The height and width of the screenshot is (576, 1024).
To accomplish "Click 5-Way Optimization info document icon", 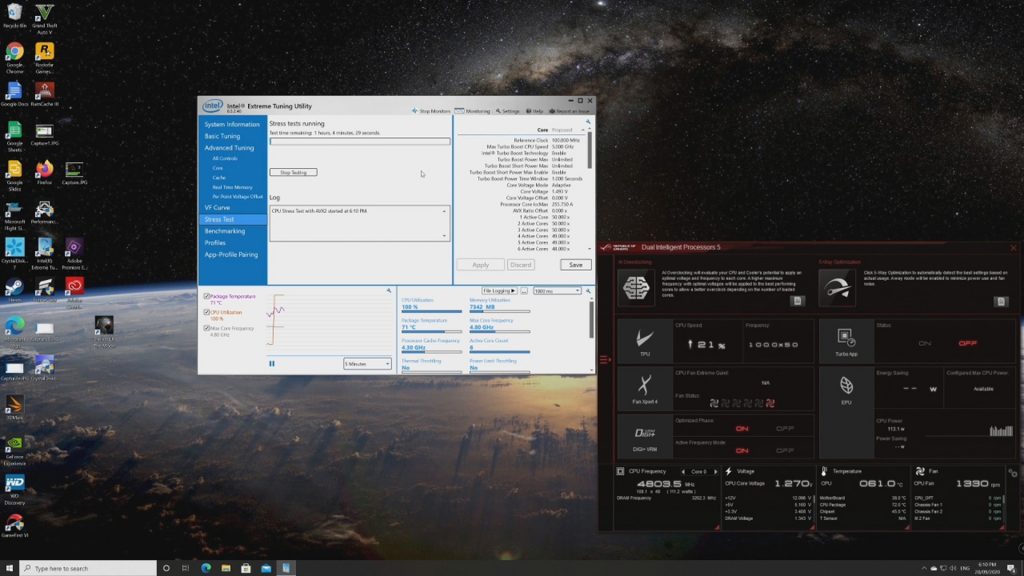I will pos(1000,301).
